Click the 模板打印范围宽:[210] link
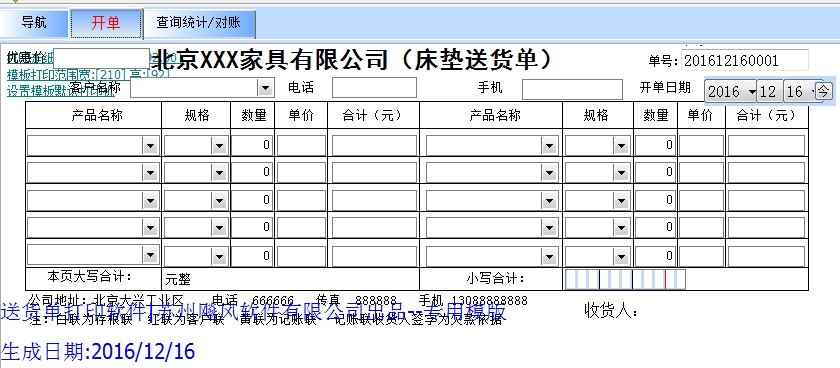Image resolution: width=840 pixels, height=368 pixels. [66, 74]
